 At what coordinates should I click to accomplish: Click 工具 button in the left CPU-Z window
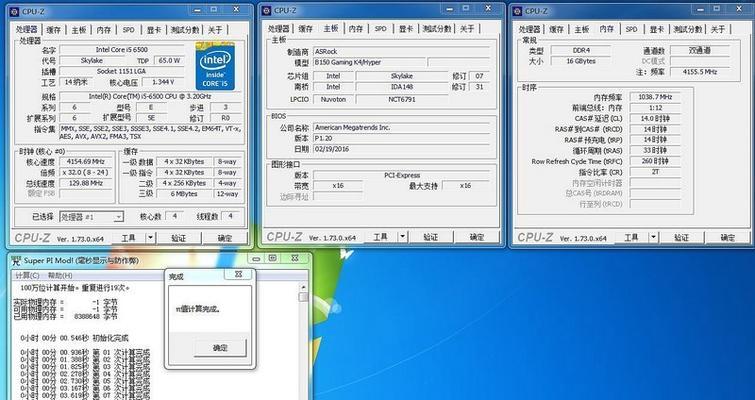pyautogui.click(x=128, y=238)
